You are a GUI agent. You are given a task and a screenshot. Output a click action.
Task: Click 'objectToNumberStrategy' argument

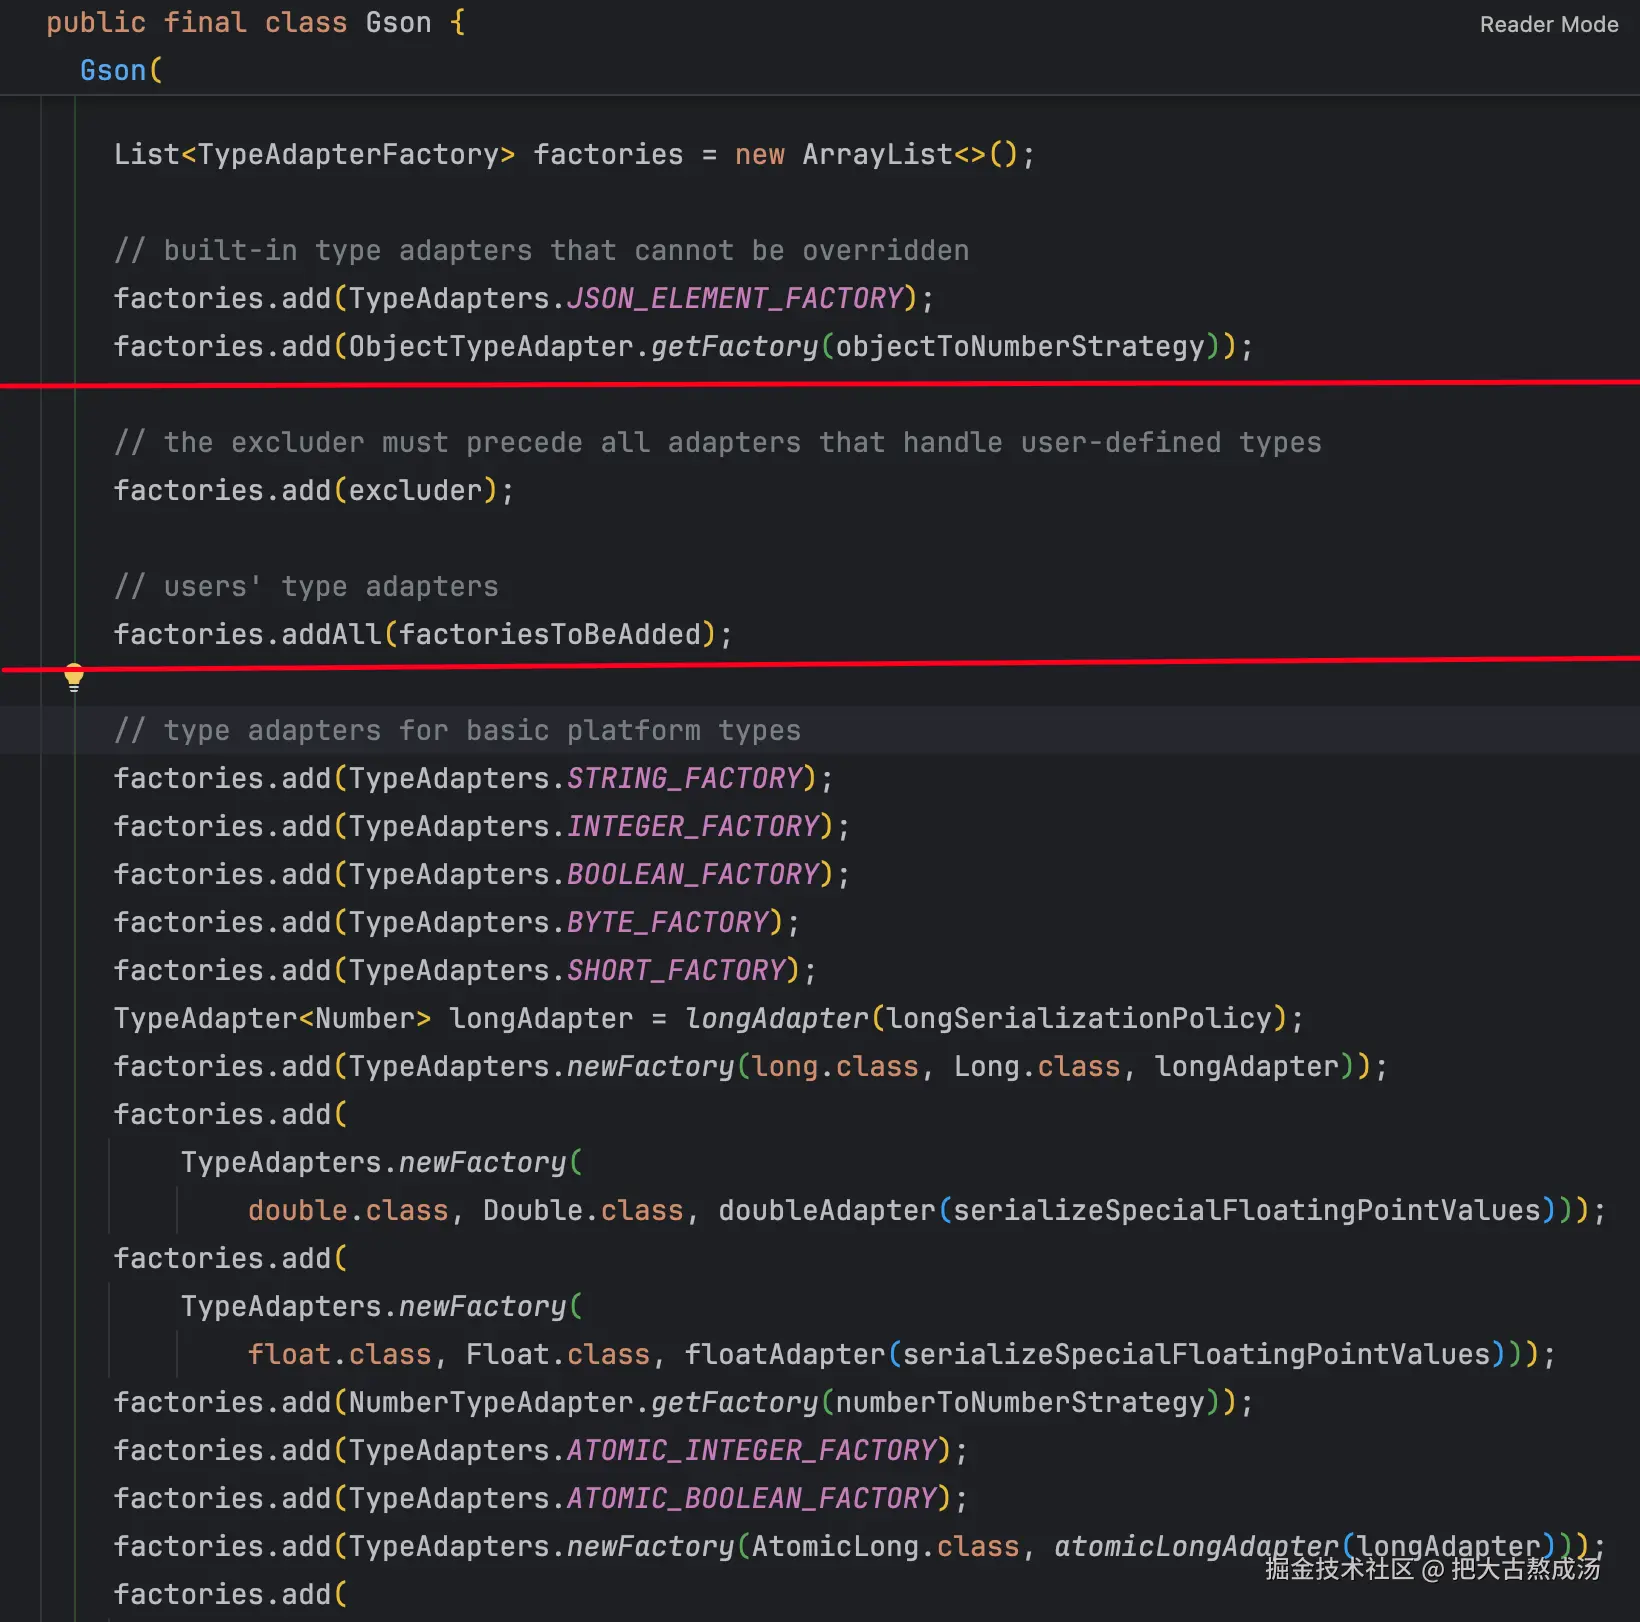coord(1020,347)
